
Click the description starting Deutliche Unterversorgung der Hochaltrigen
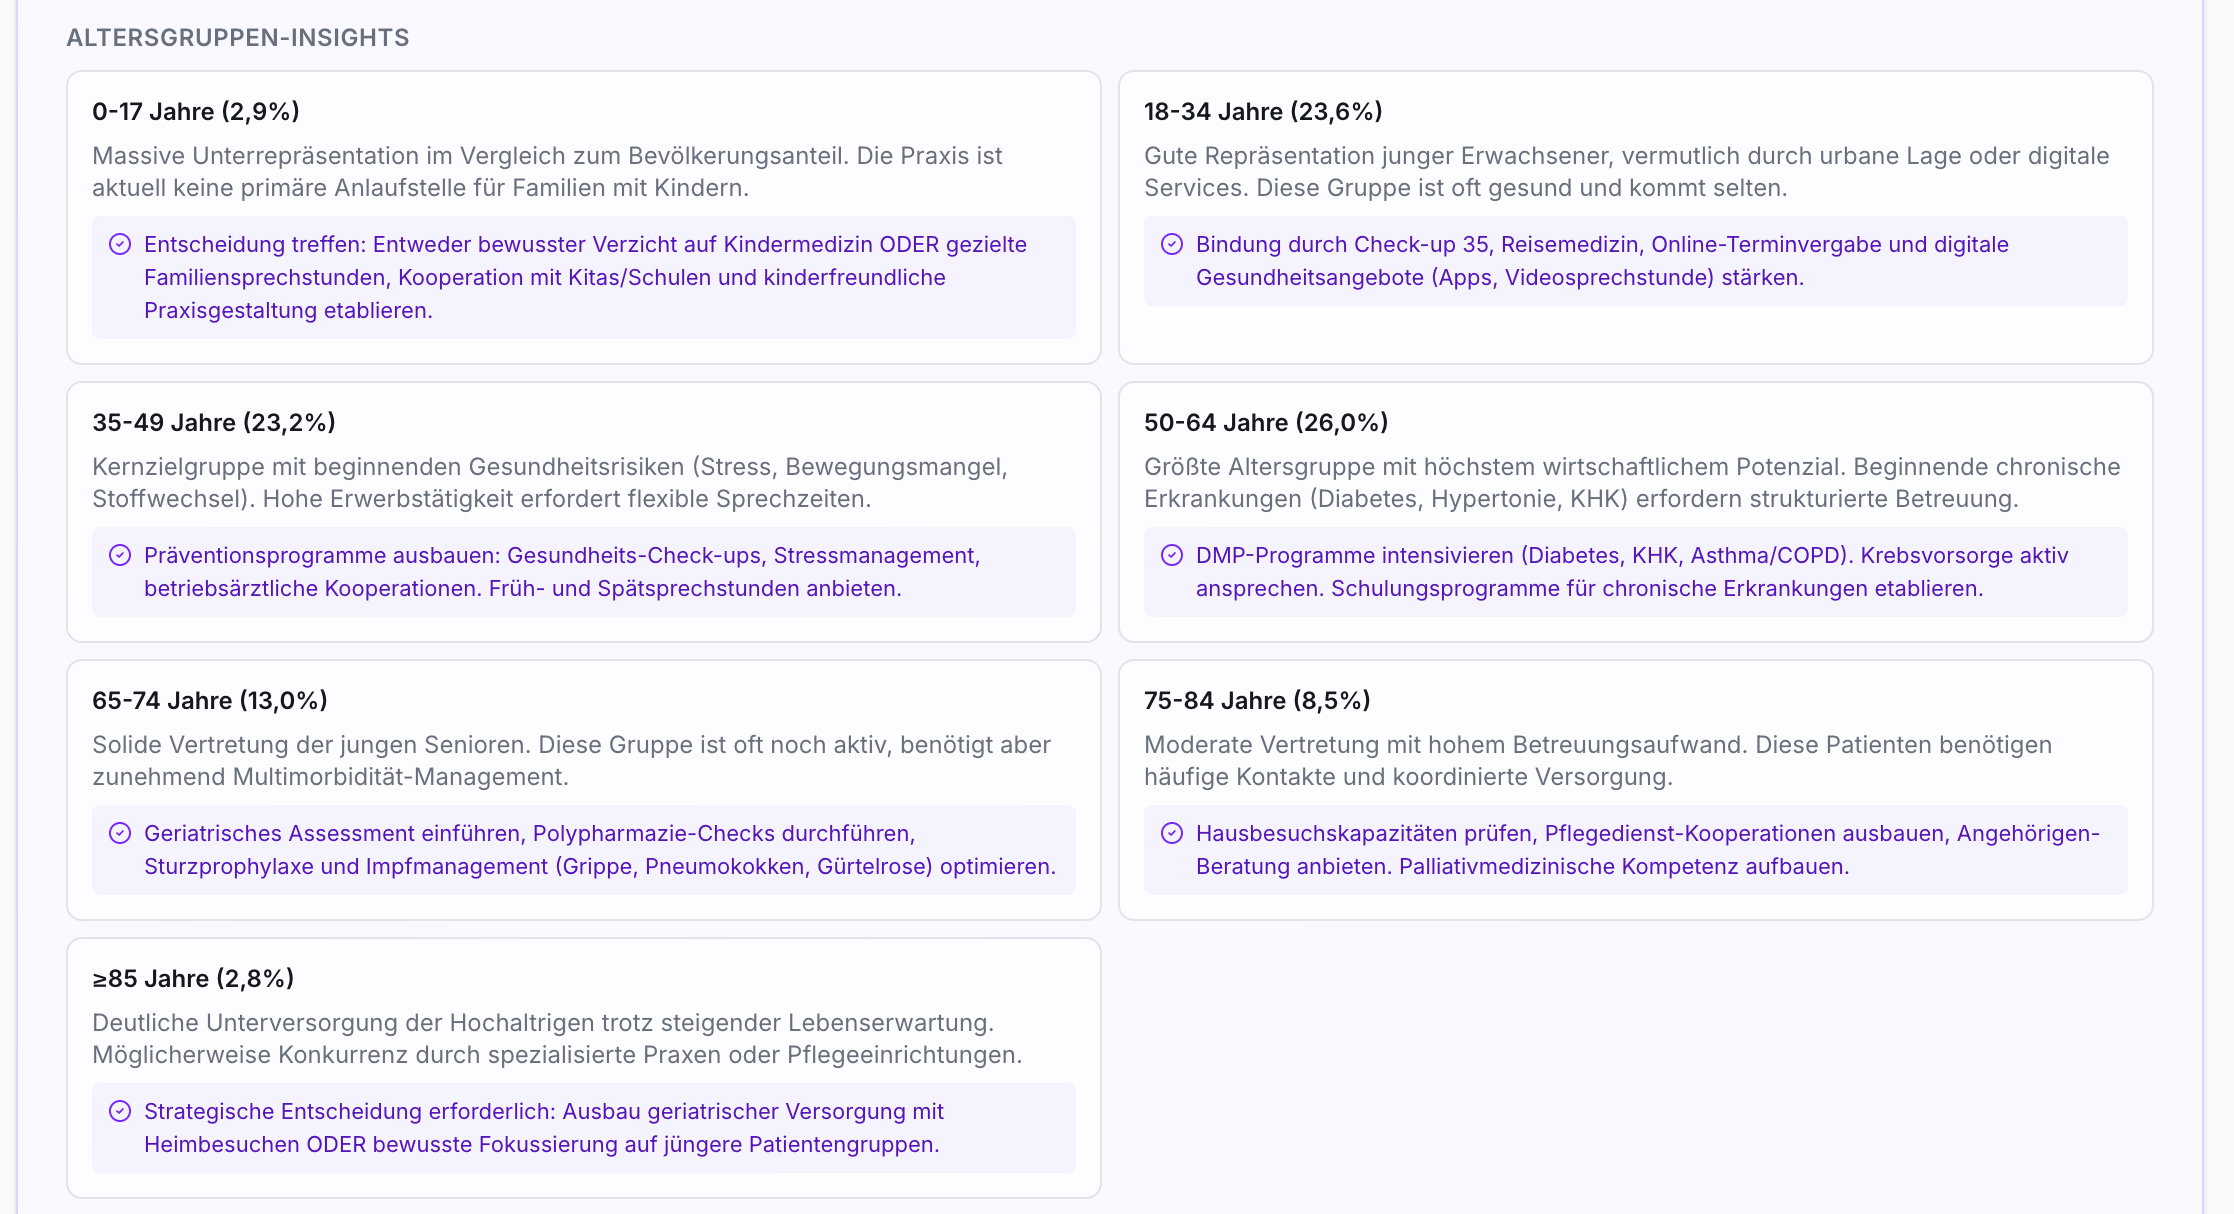tap(557, 1039)
